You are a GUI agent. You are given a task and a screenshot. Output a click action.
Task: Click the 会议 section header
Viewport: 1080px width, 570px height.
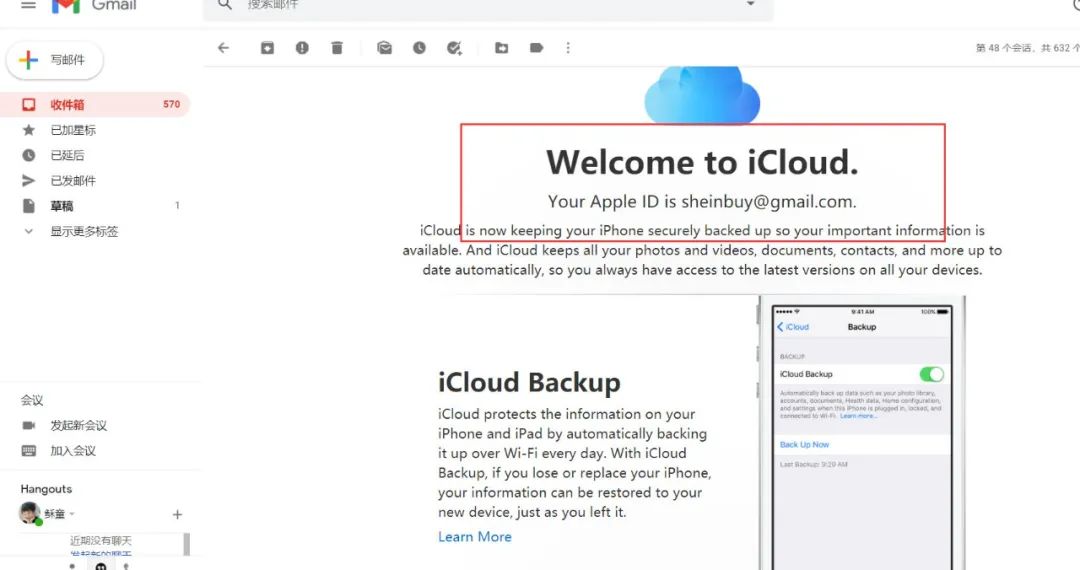(32, 400)
